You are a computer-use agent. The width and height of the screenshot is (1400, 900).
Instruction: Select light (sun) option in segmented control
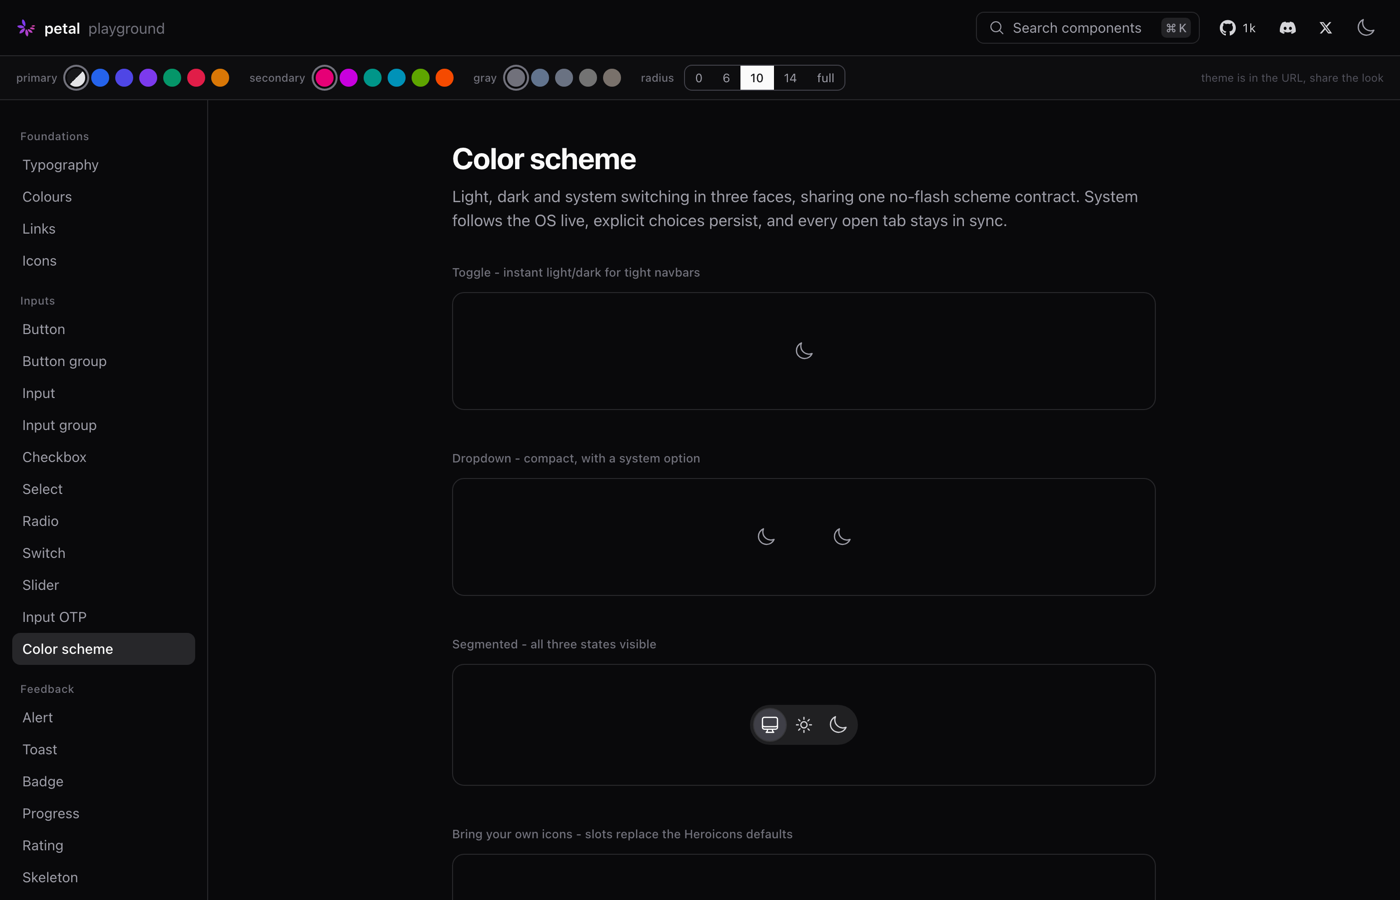(x=804, y=725)
